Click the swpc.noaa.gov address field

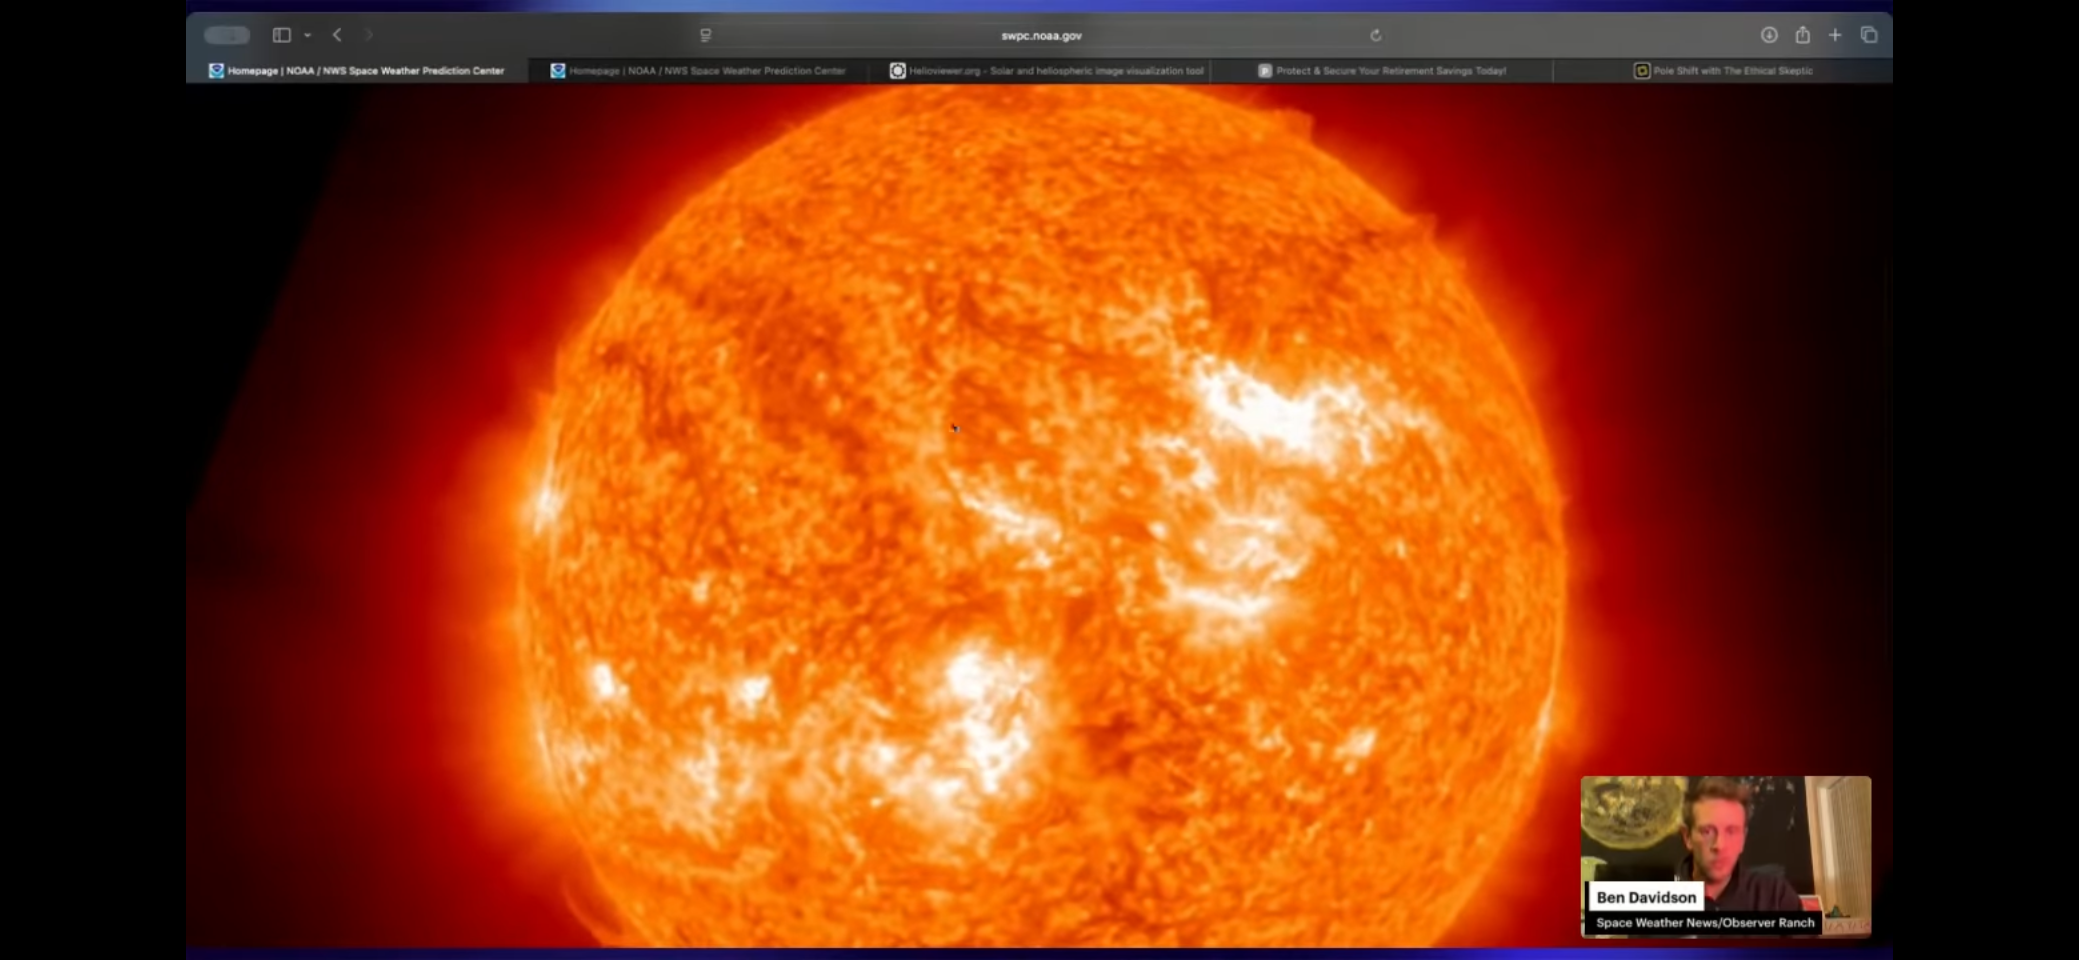click(1041, 35)
